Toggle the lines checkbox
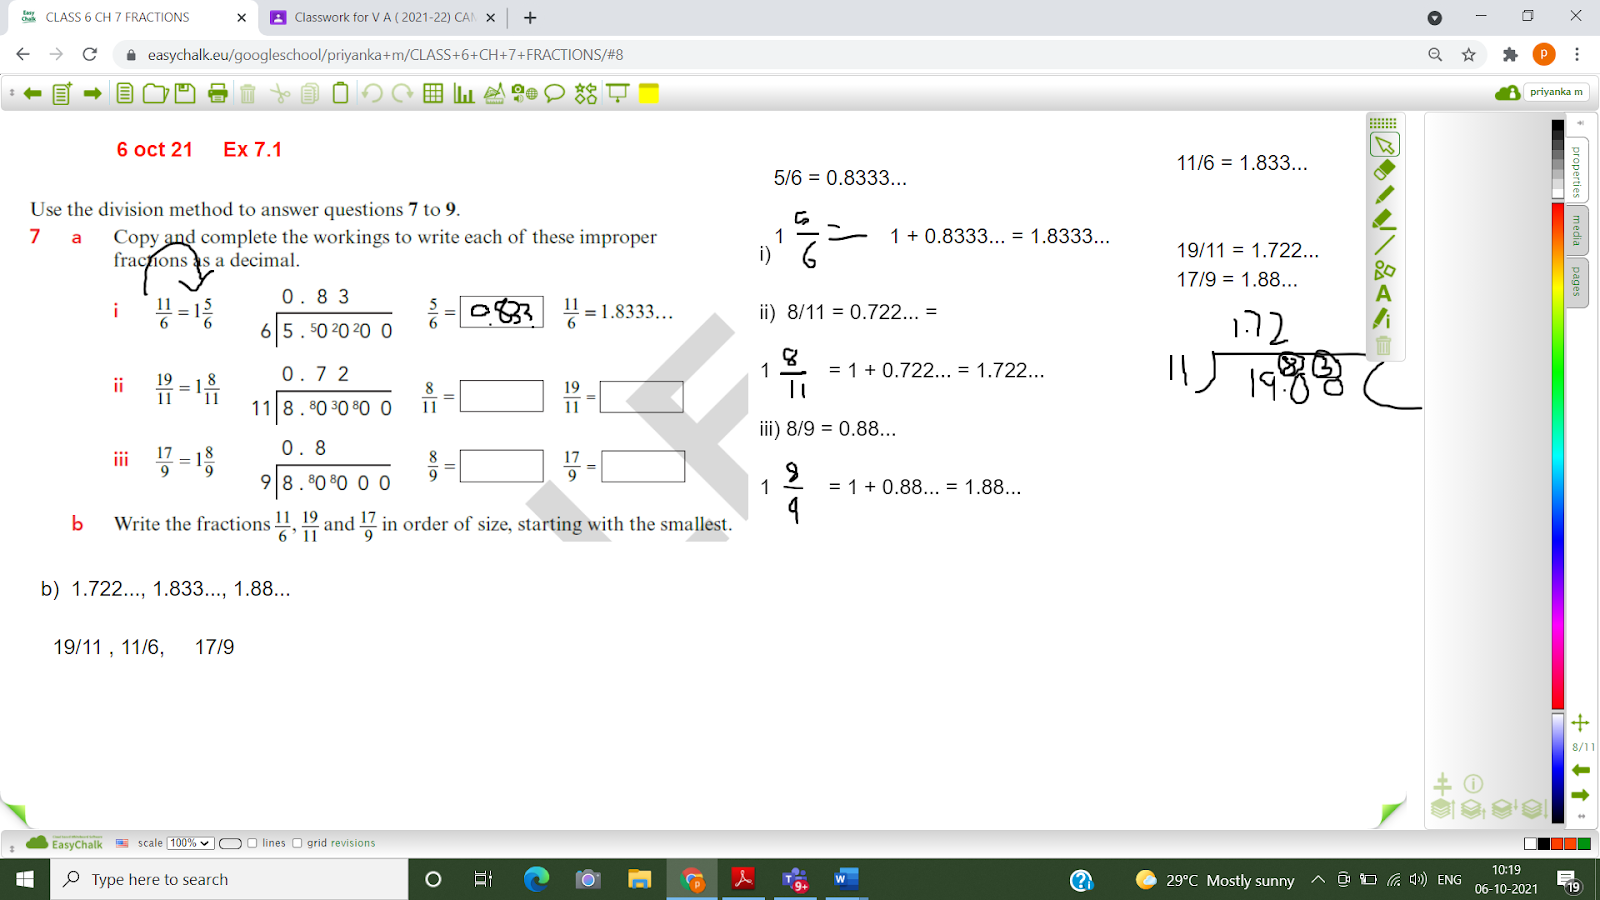The image size is (1600, 900). [x=252, y=843]
